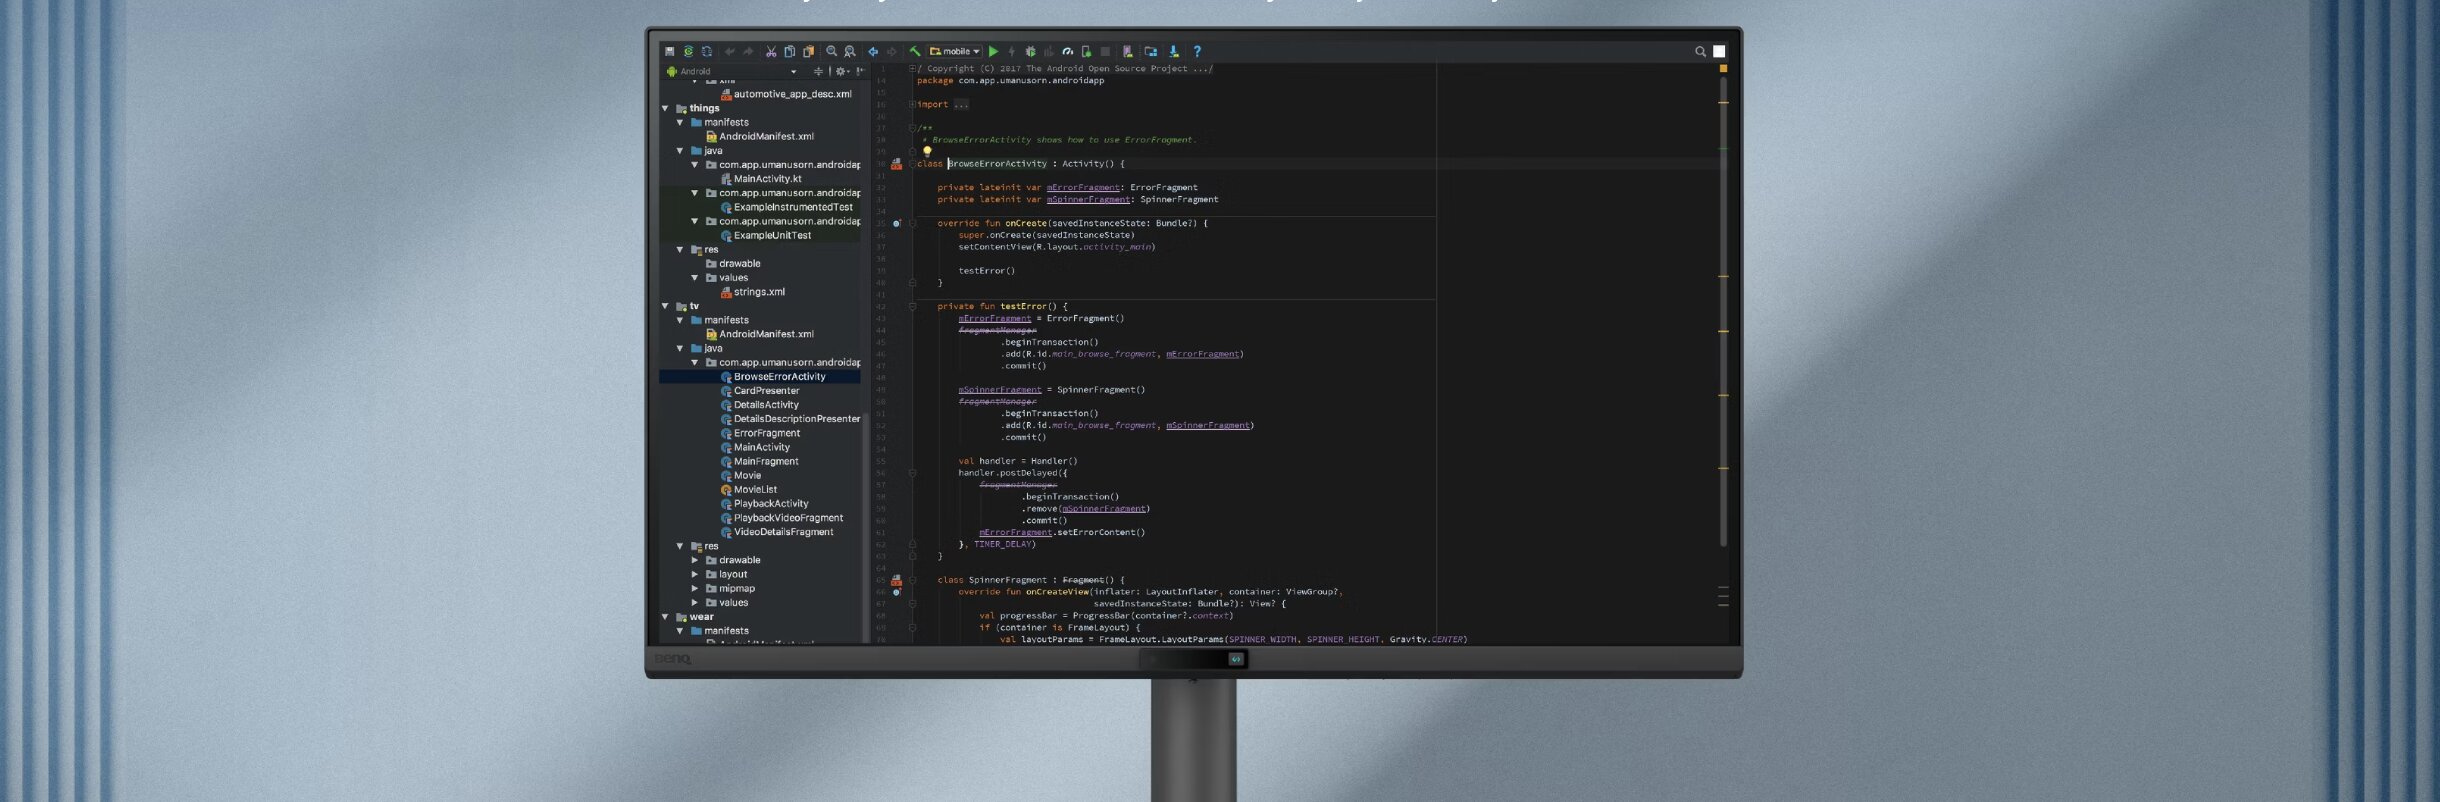Open Find with the magnifier toolbar icon
This screenshot has width=2440, height=802.
[831, 51]
